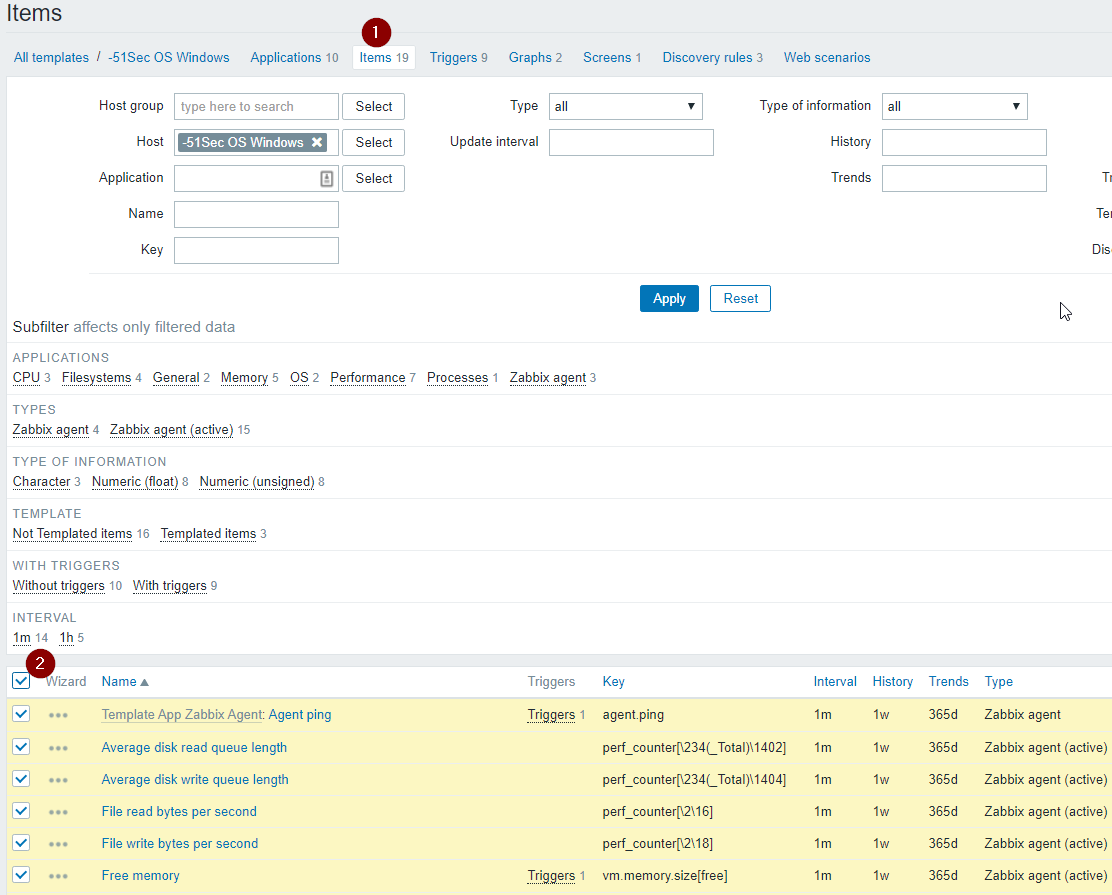This screenshot has width=1112, height=895.
Task: Open the Type dropdown filter
Action: click(x=626, y=106)
